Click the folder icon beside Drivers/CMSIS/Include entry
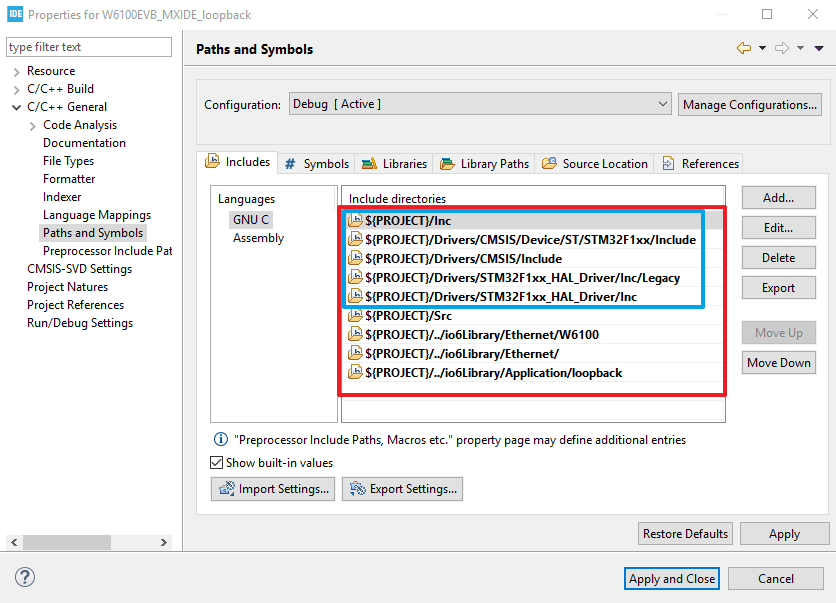 coord(355,259)
